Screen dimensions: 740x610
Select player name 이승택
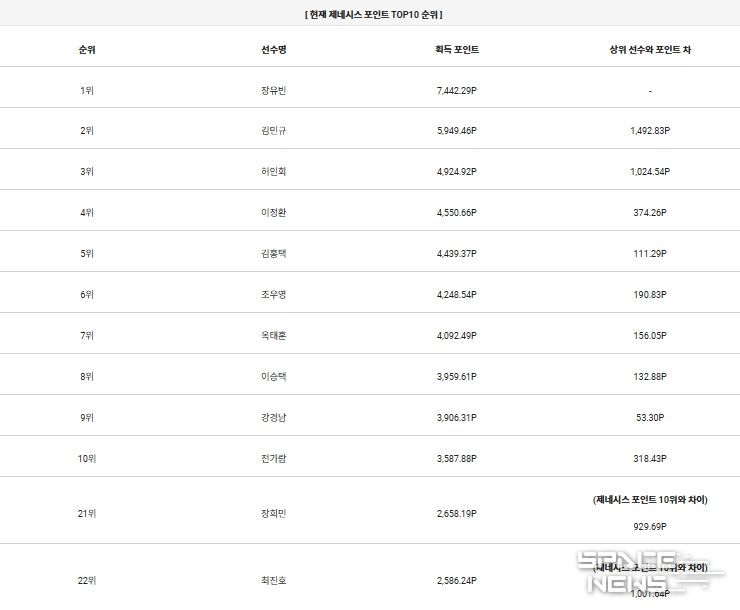pyautogui.click(x=274, y=377)
